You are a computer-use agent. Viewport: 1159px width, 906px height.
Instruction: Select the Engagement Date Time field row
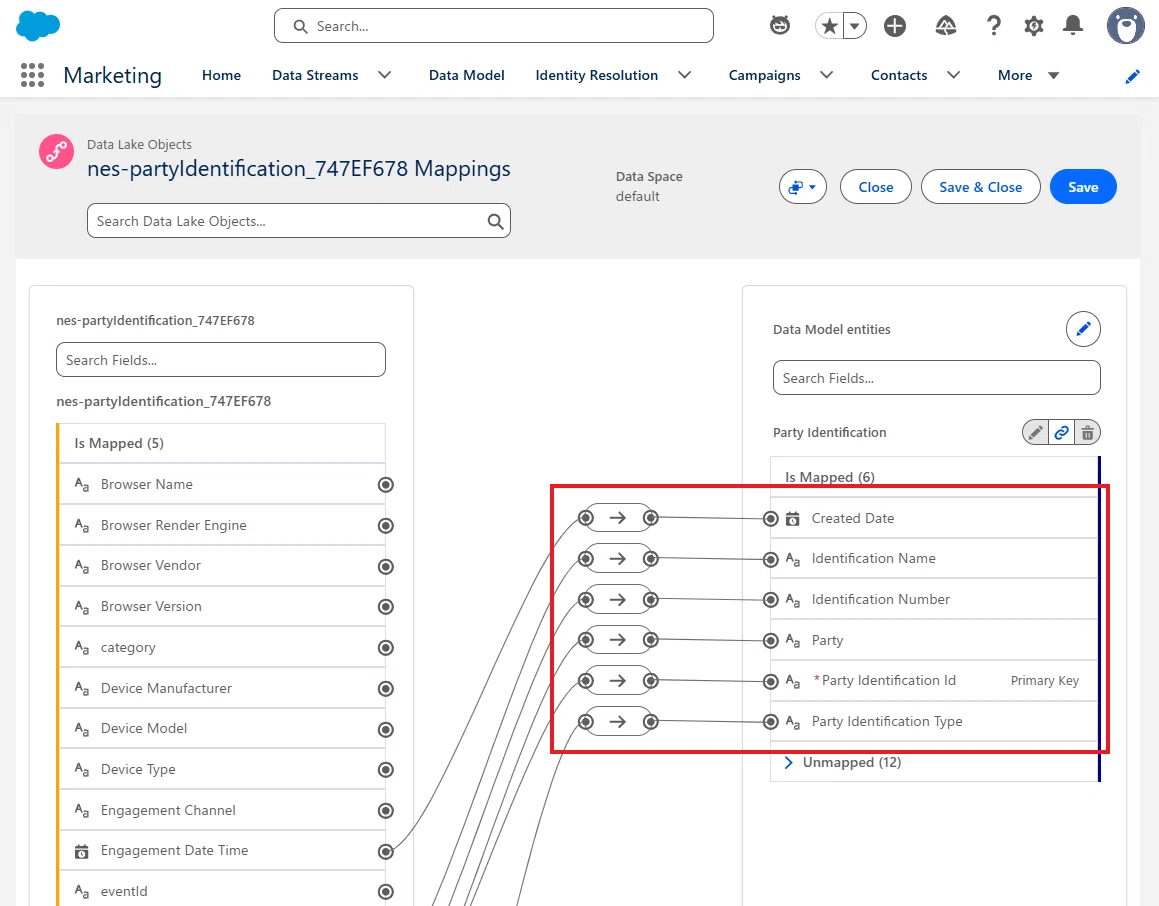[222, 851]
